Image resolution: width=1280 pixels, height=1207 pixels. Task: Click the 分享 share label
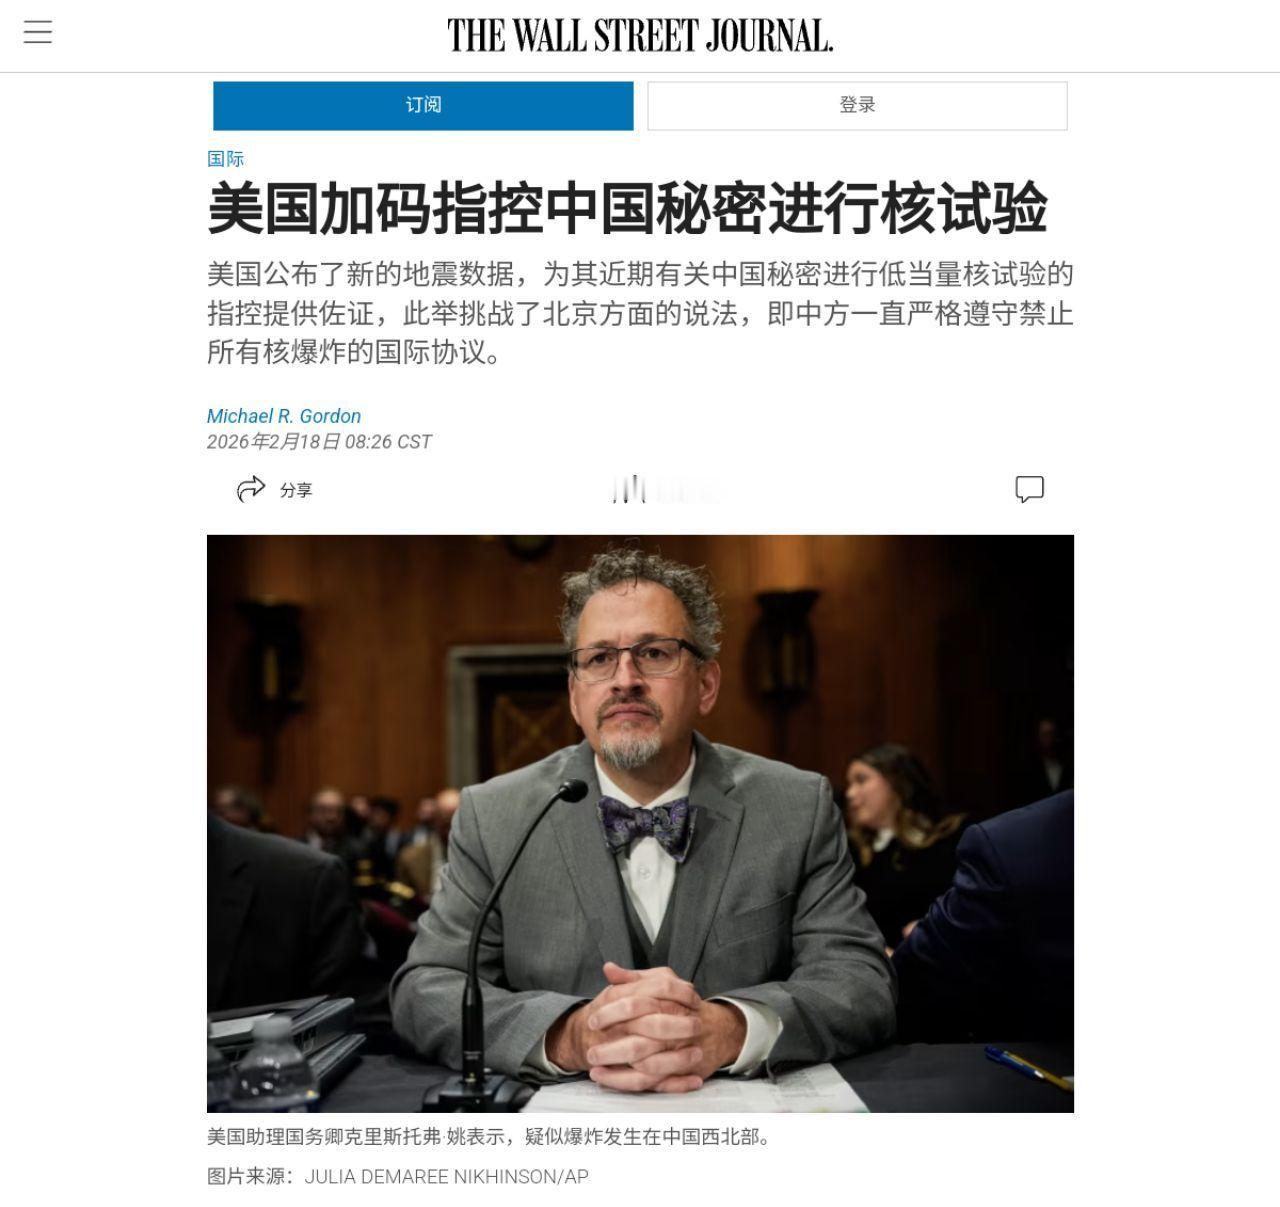point(296,490)
